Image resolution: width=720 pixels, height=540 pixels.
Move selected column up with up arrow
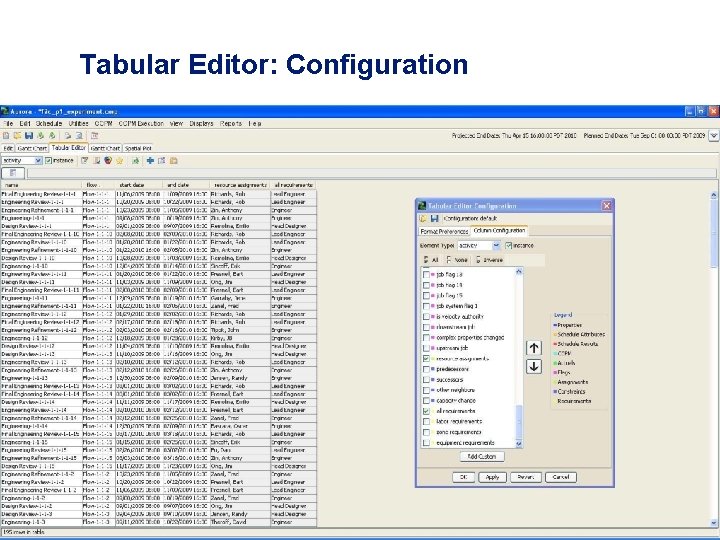pos(534,348)
